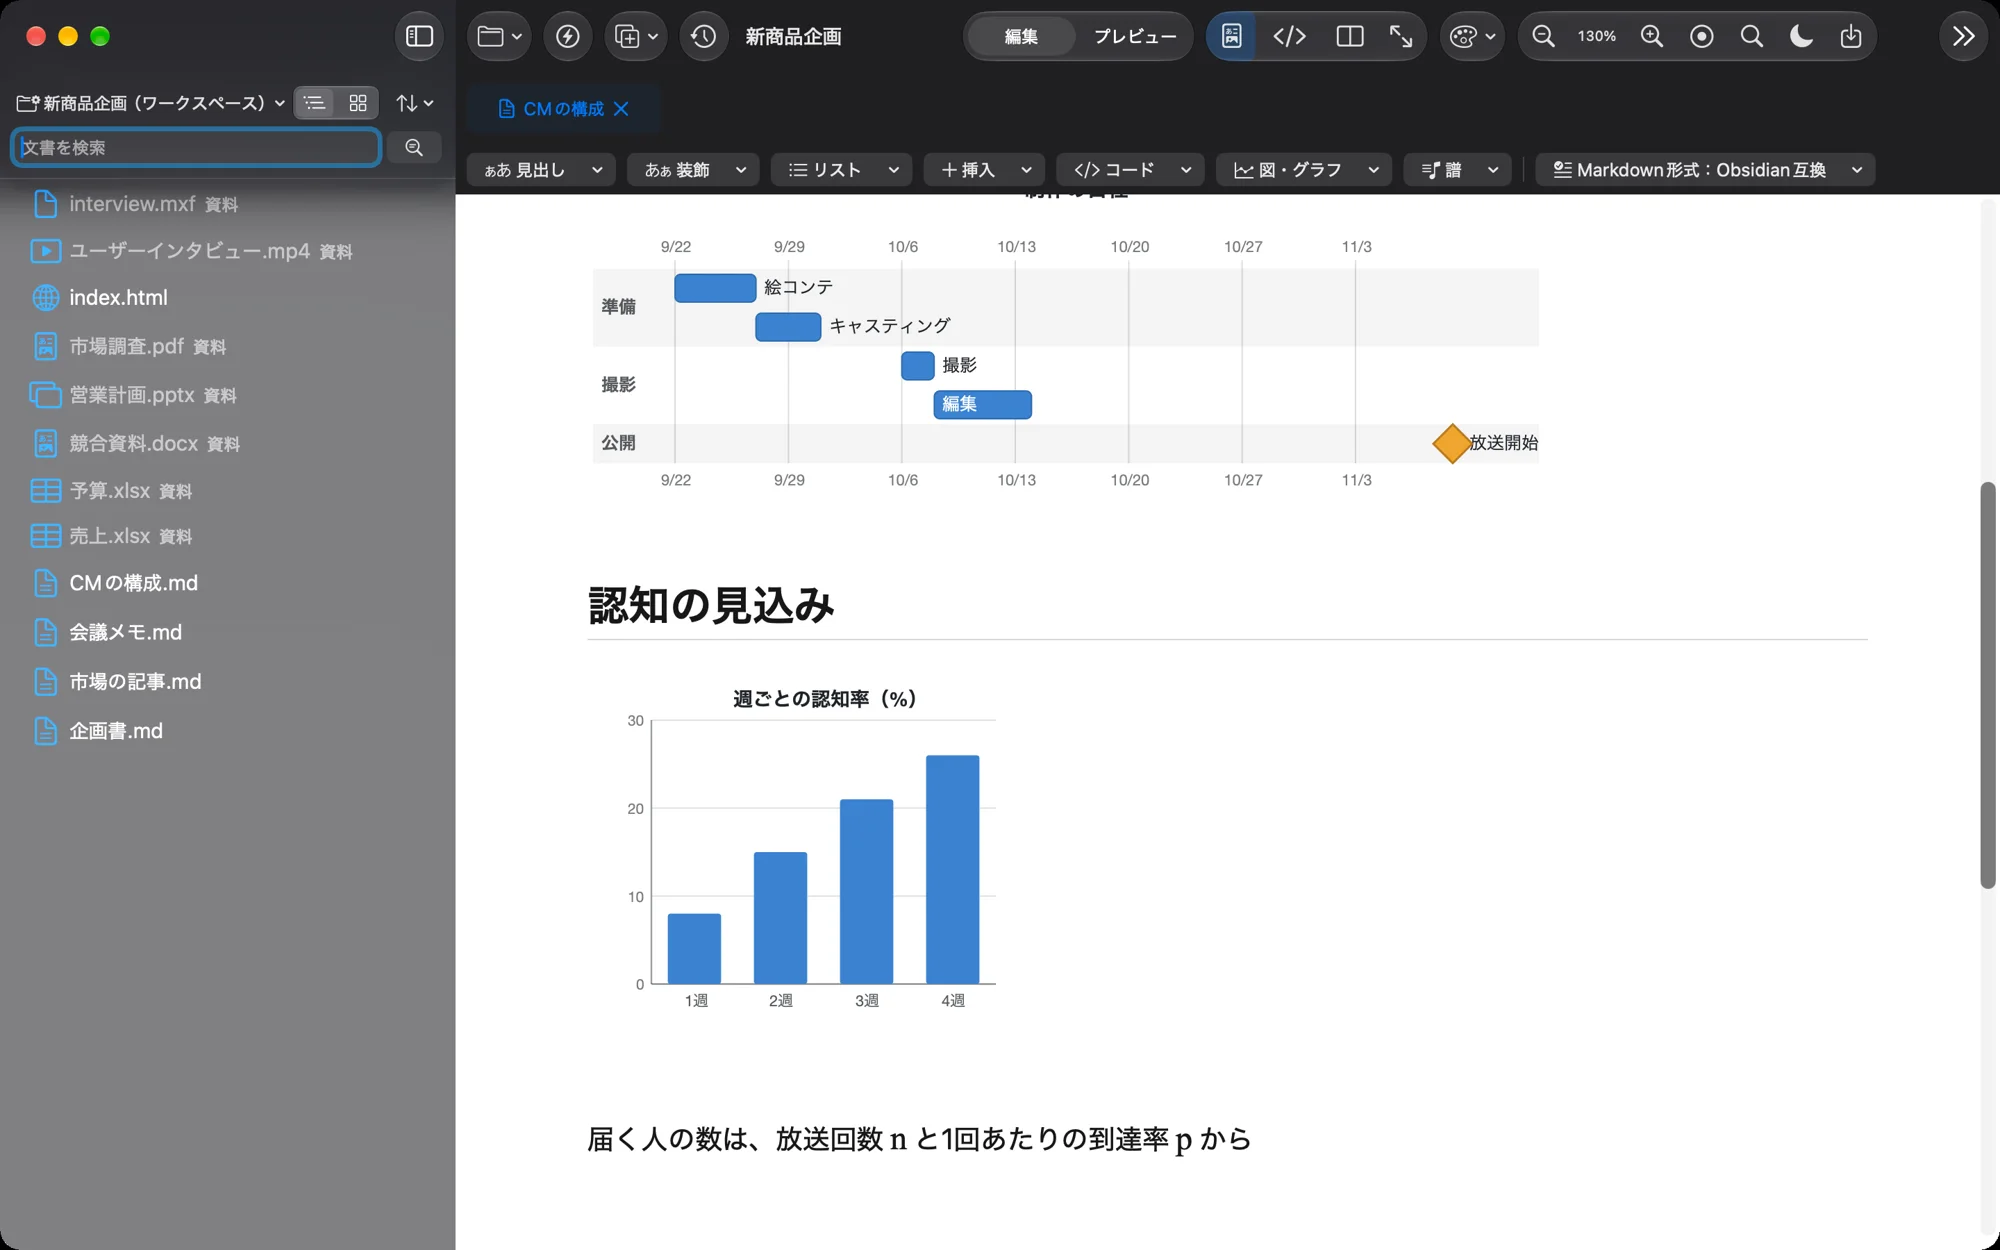Toggle the rich document view icon
Viewport: 2000px width, 1250px height.
pos(1232,36)
